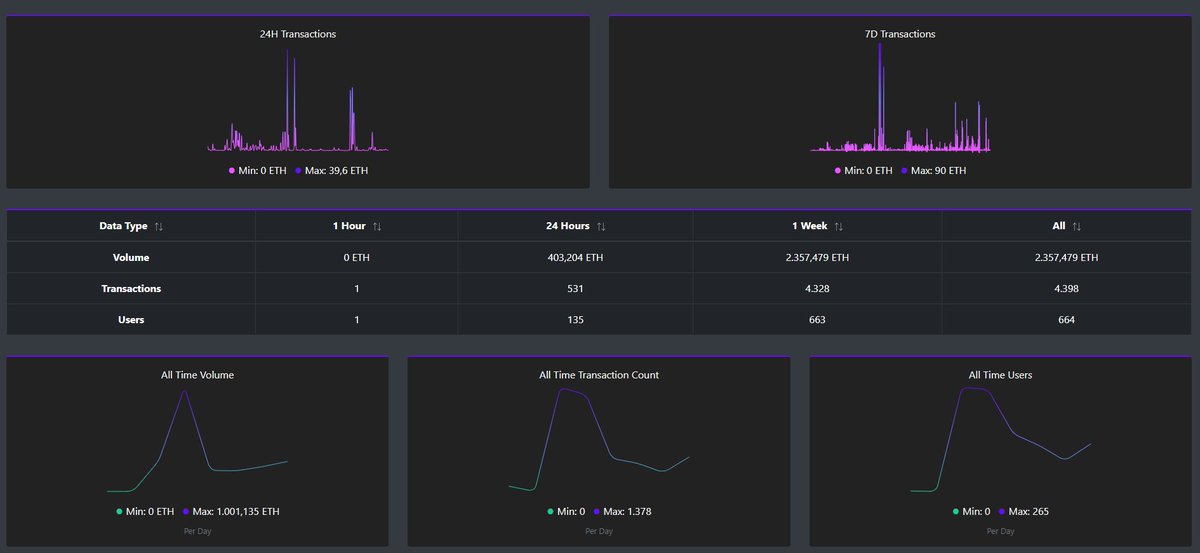This screenshot has width=1200, height=553.
Task: Click the All column header text
Action: 1058,226
